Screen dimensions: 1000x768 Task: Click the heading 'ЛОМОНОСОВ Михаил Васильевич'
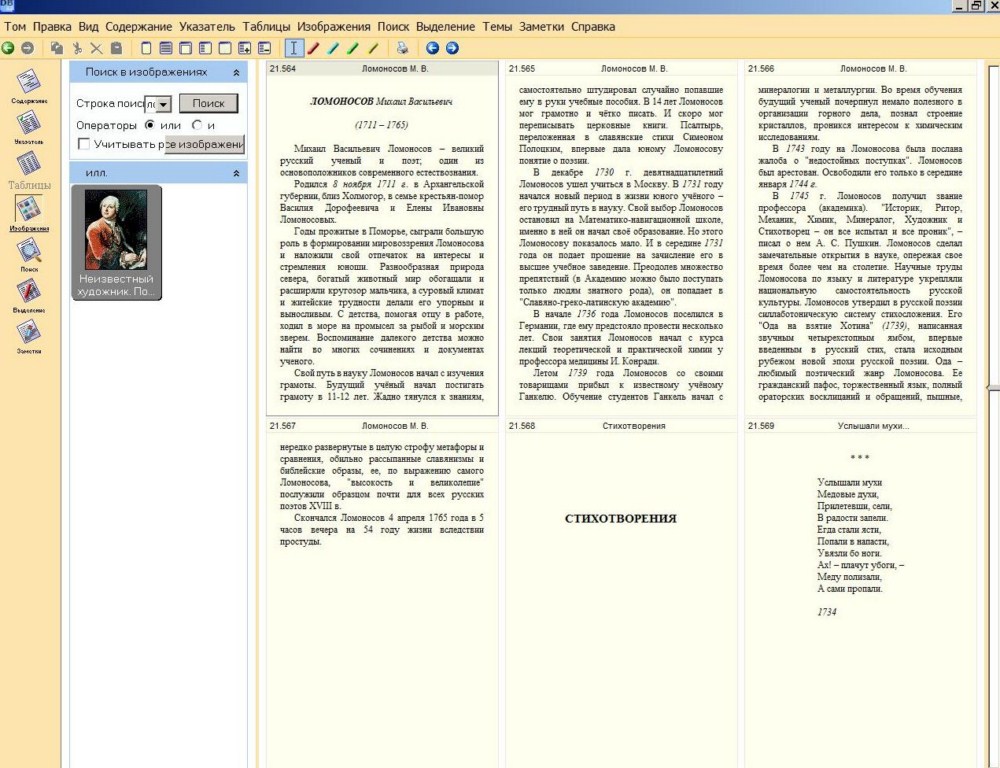click(x=381, y=101)
